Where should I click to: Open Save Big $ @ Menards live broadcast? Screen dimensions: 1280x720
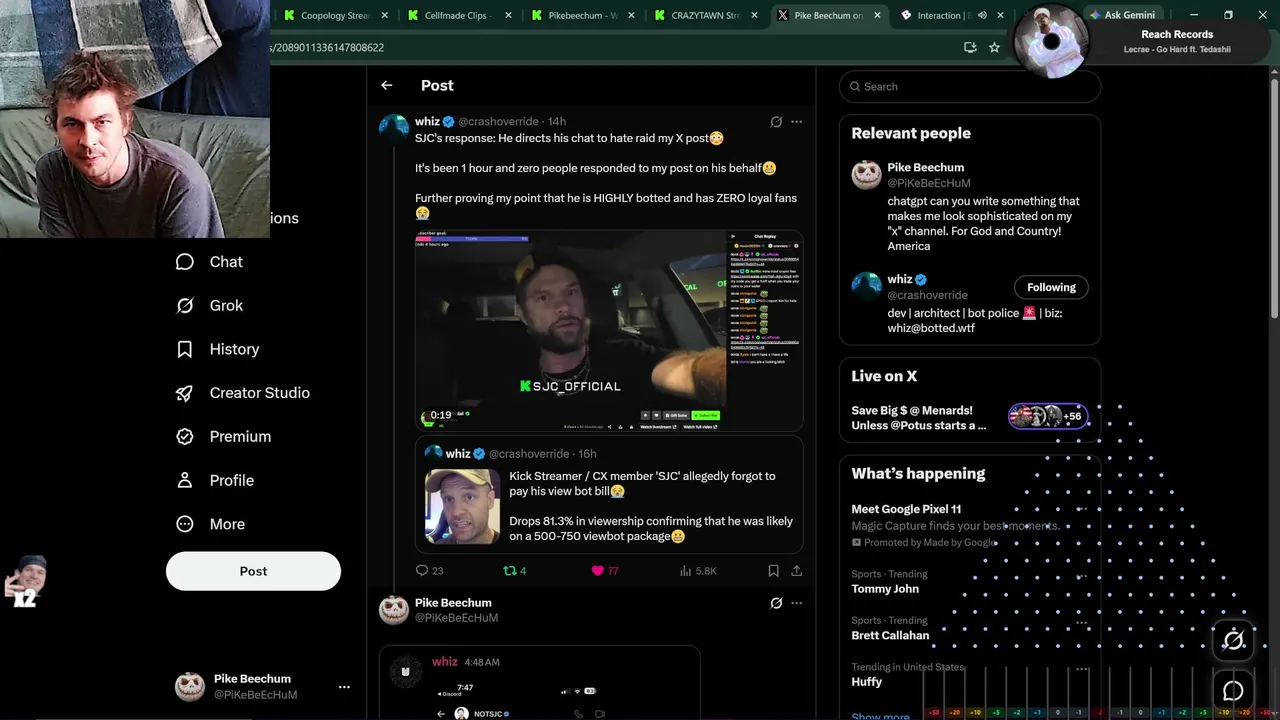pos(918,418)
